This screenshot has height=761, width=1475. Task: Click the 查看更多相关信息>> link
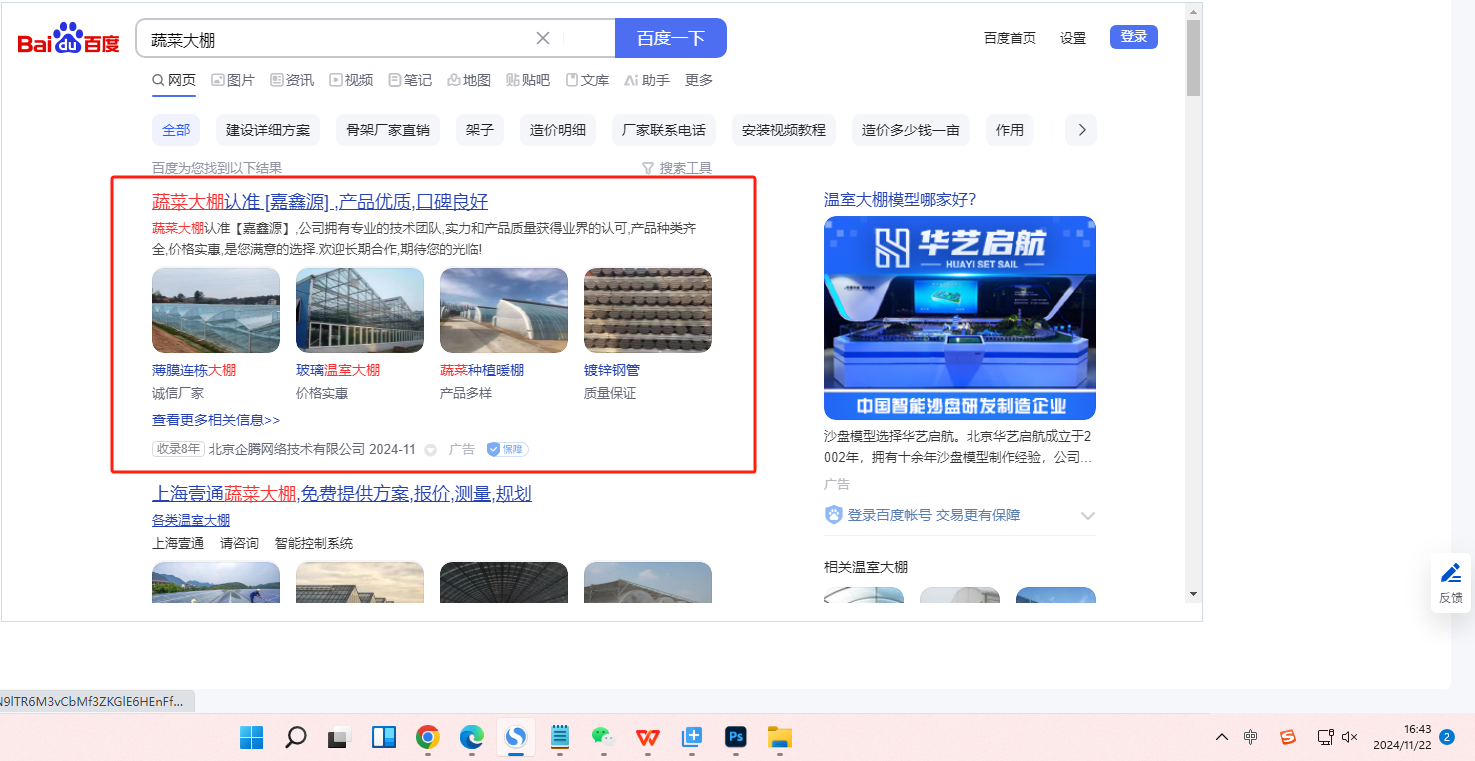(x=216, y=420)
